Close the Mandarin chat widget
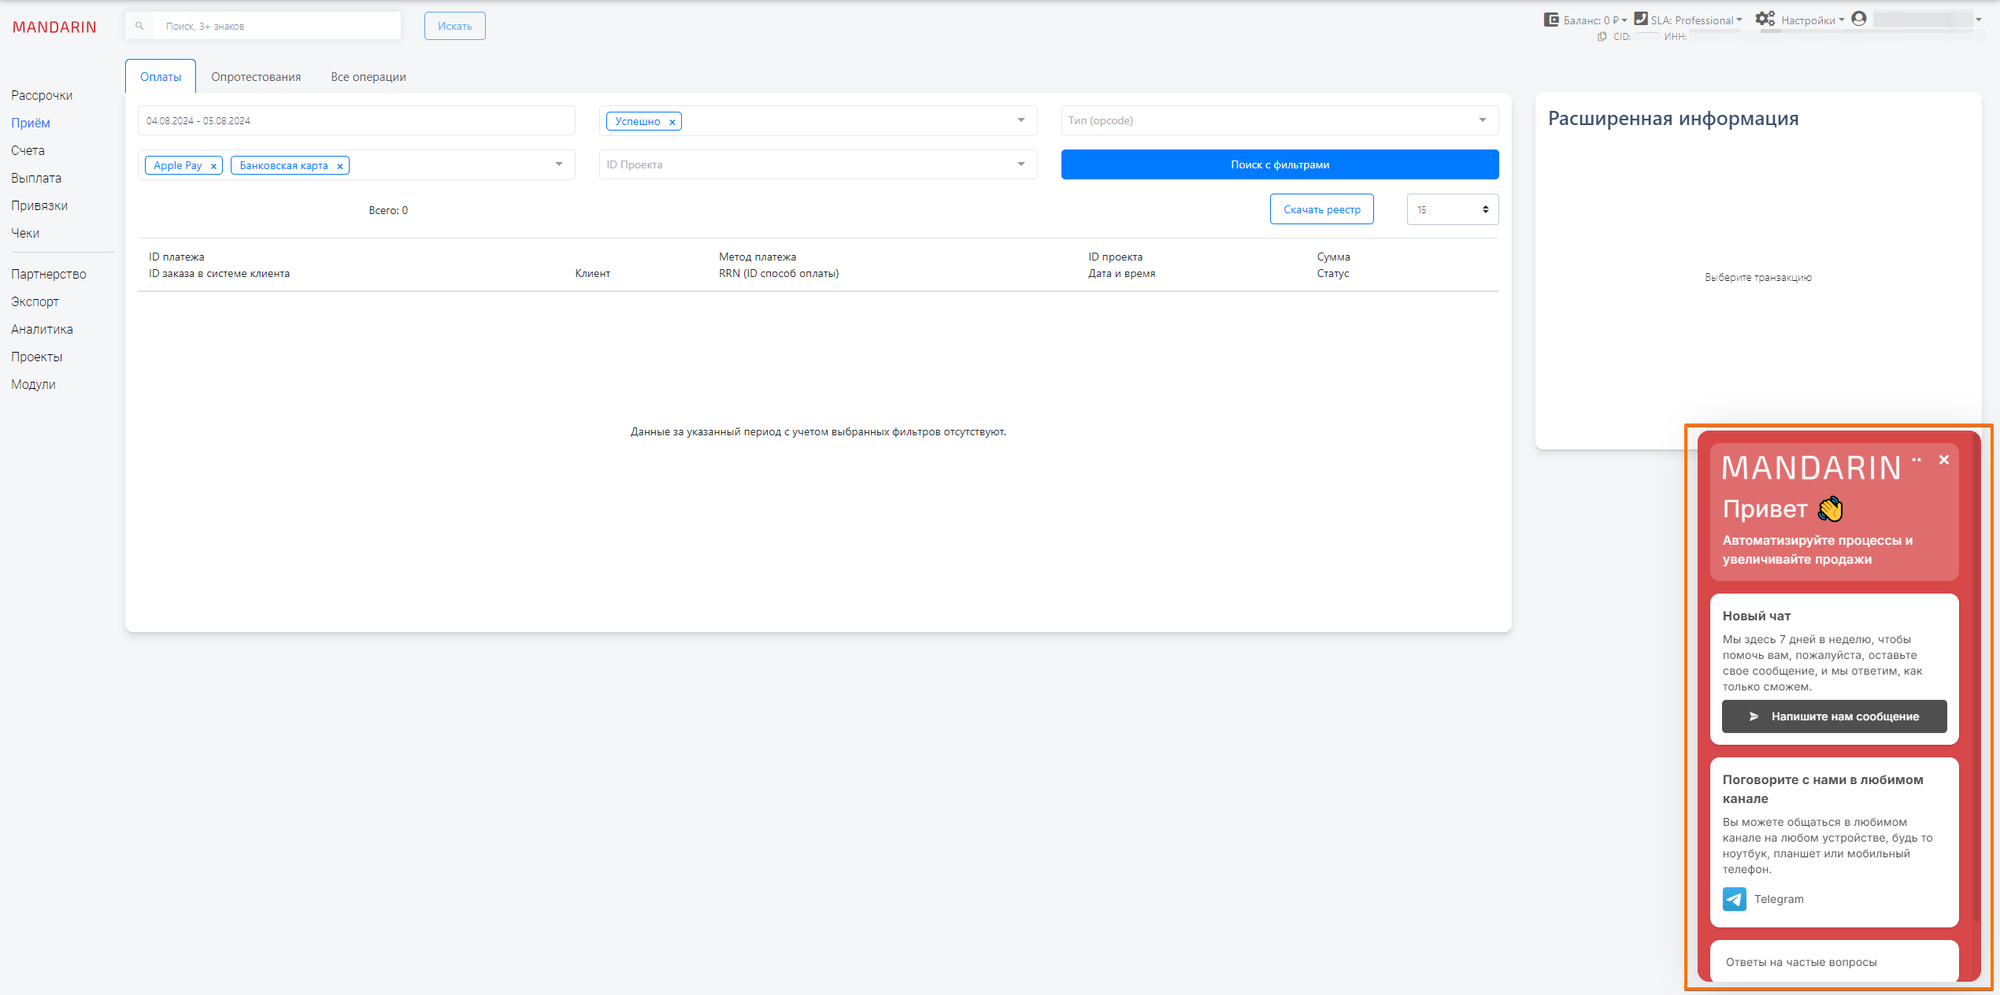2000x995 pixels. click(x=1944, y=460)
